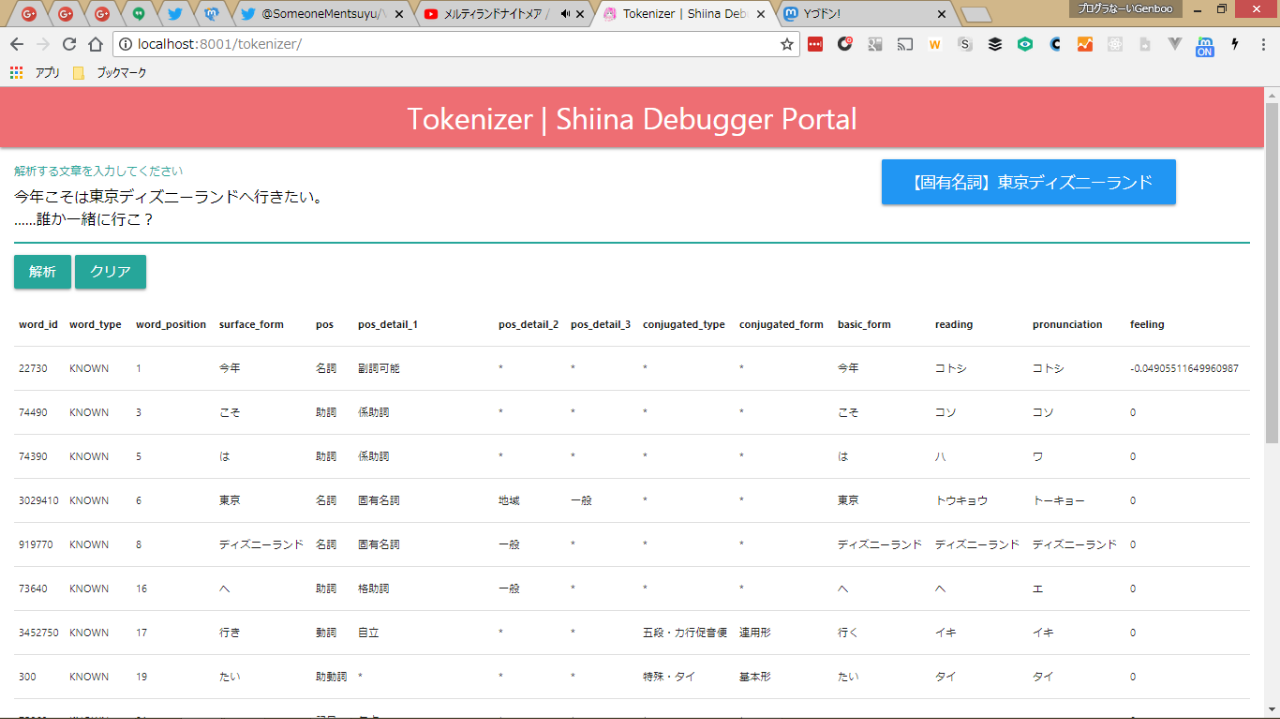The width and height of the screenshot is (1280, 719).
Task: Click the browser back arrow
Action: click(x=17, y=45)
